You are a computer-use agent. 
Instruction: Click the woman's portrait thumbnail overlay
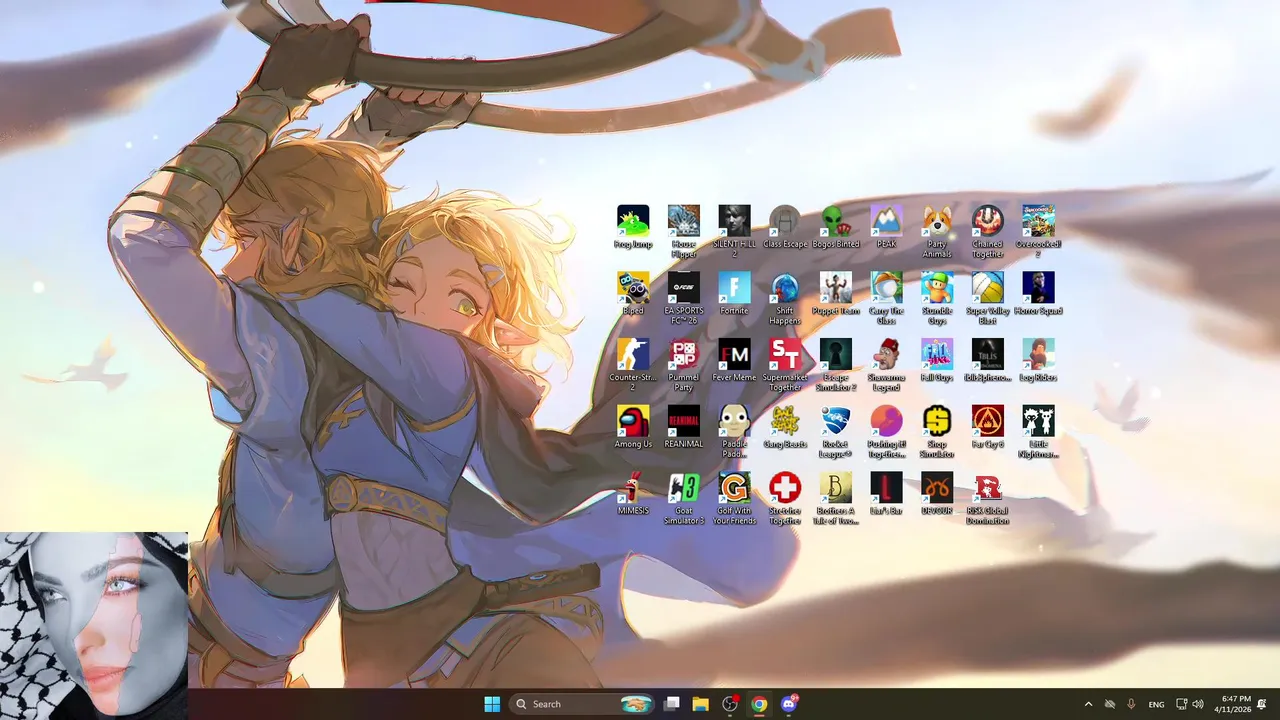coord(94,625)
